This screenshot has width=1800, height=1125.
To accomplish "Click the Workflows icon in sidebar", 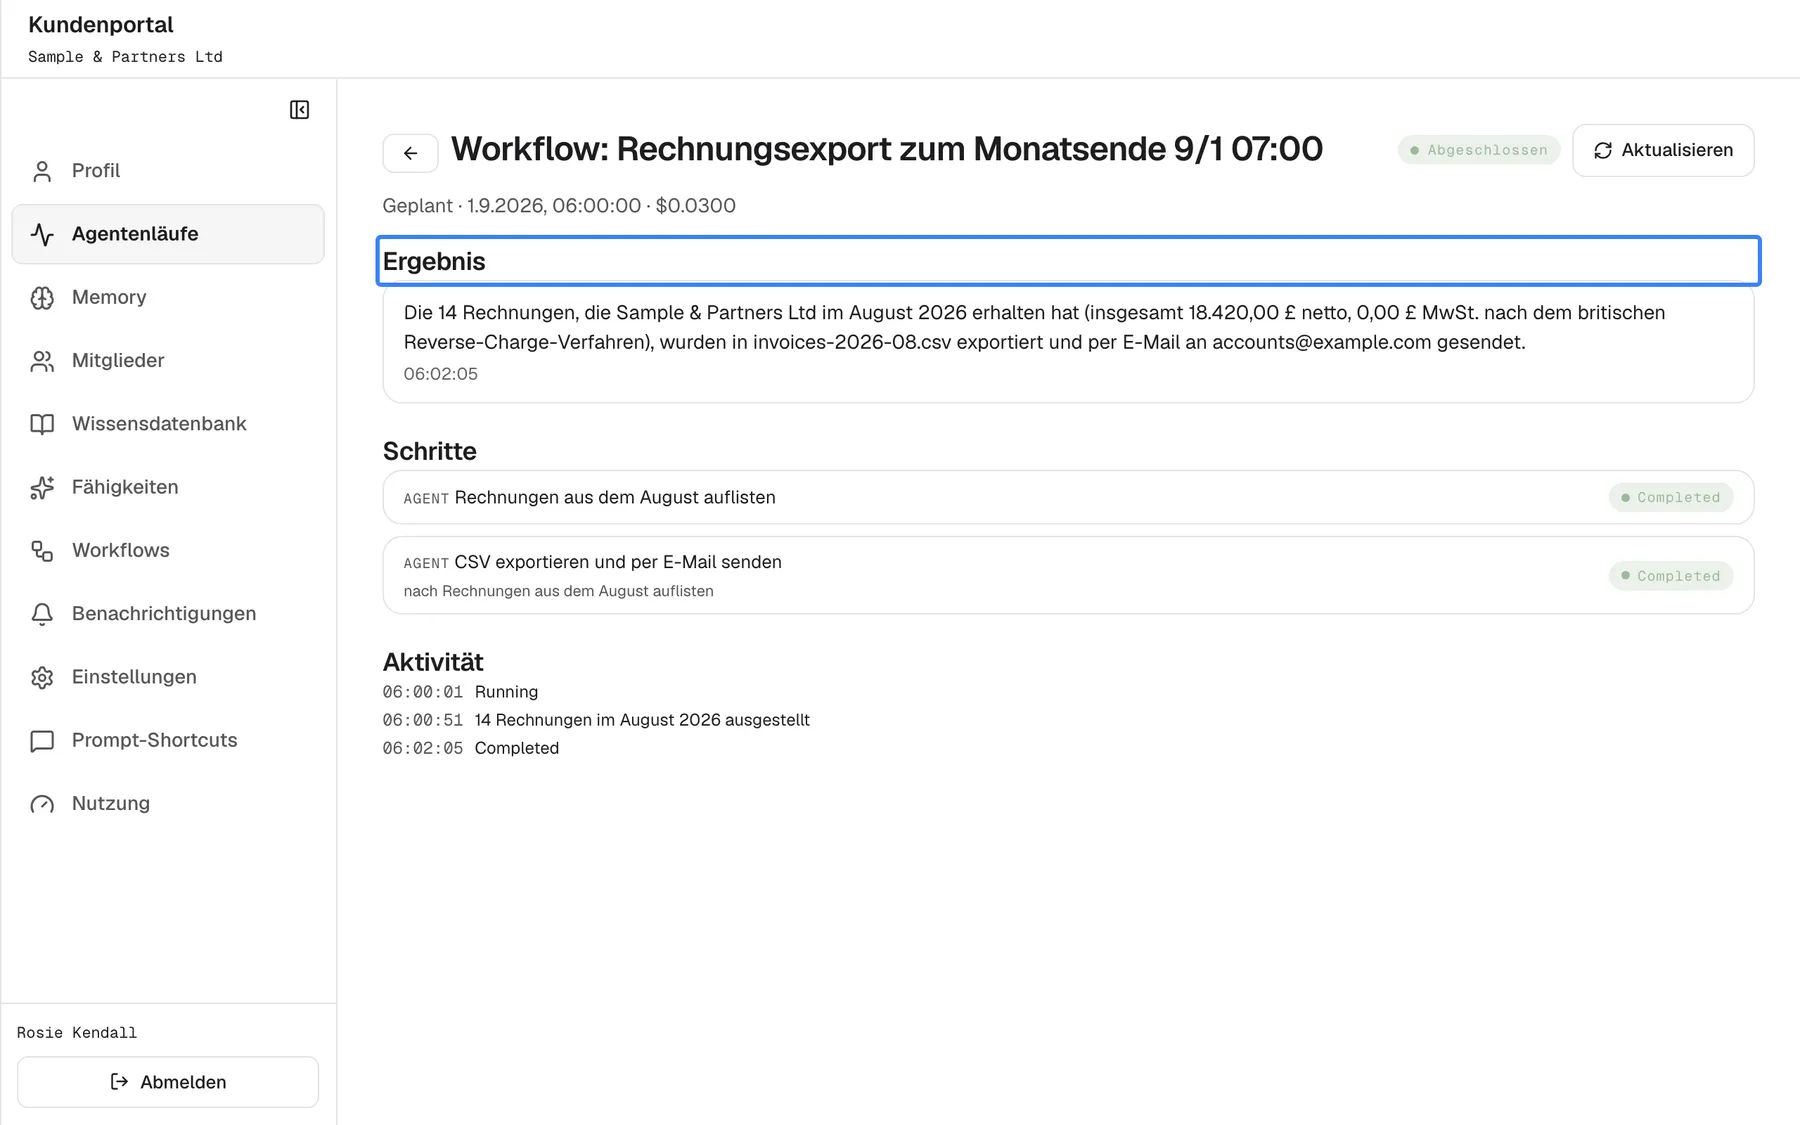I will (42, 551).
